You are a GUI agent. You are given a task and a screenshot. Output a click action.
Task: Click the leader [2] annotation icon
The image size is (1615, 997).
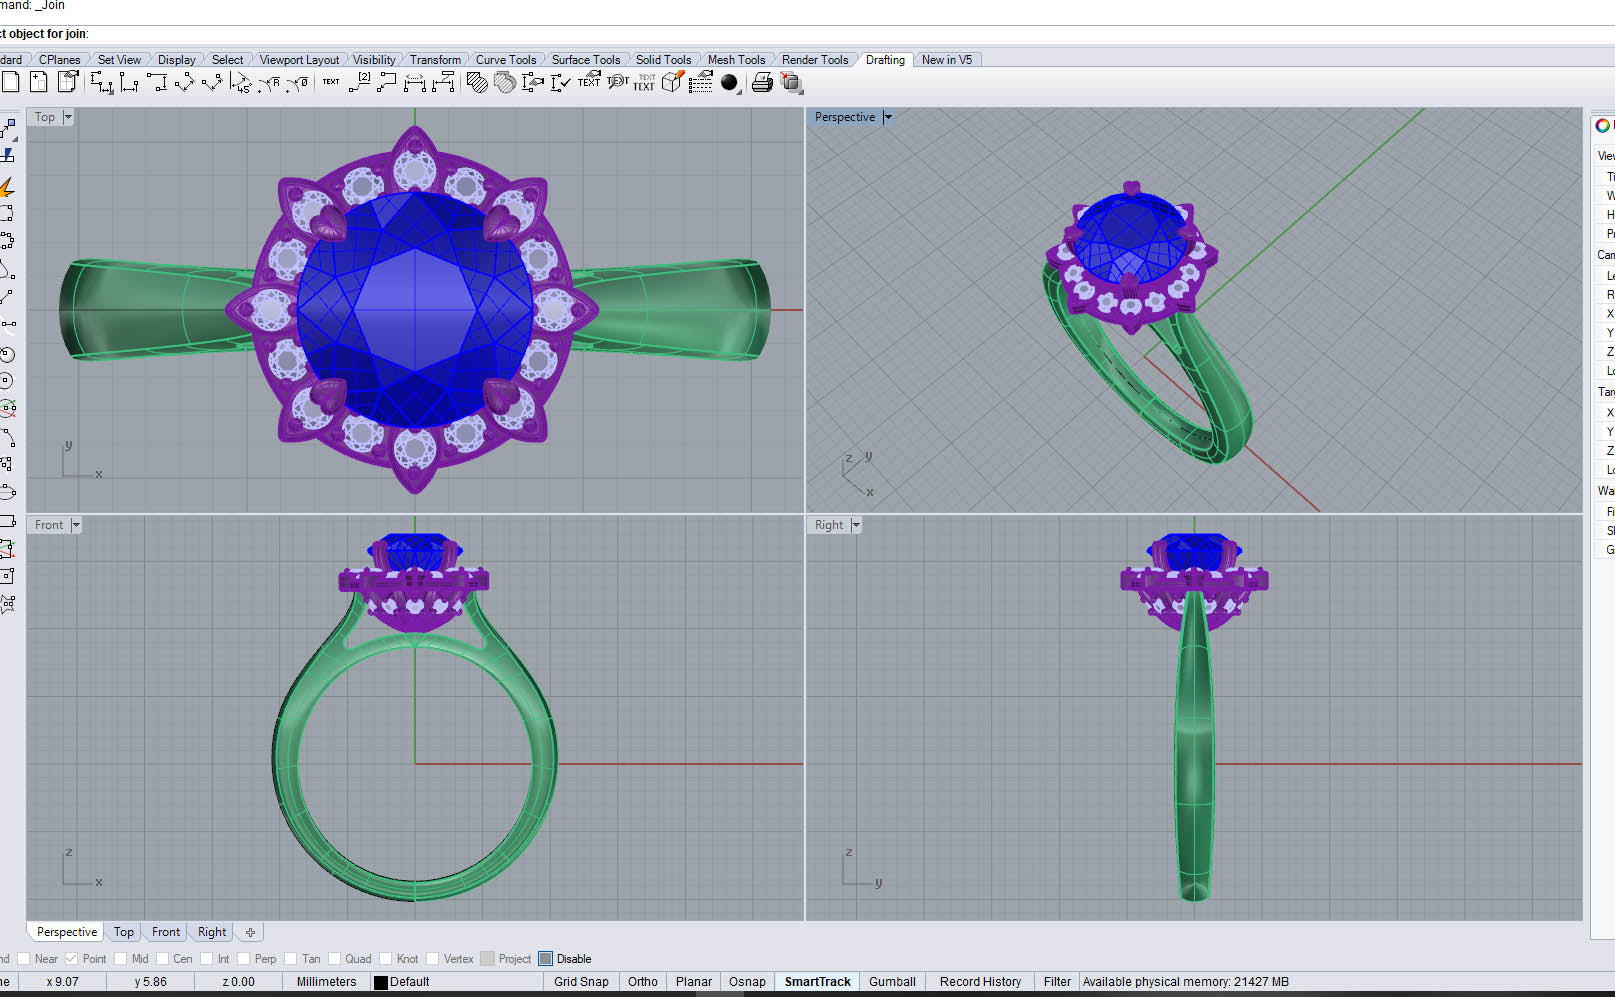[359, 82]
